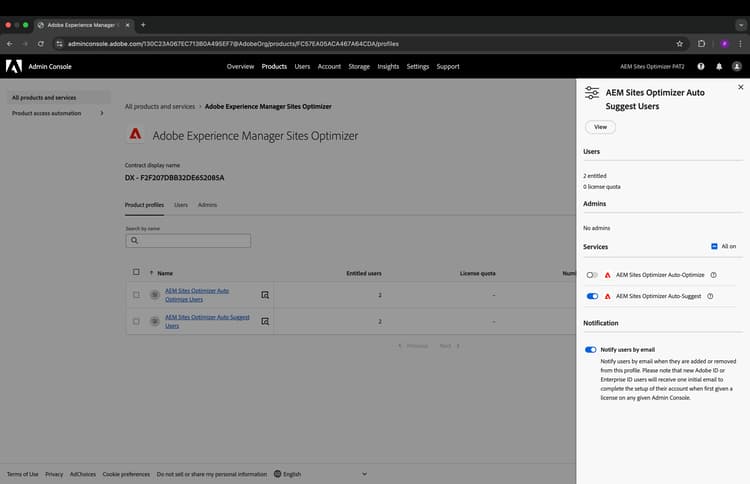Expand Product access automation chevron
The image size is (750, 484).
[102, 113]
